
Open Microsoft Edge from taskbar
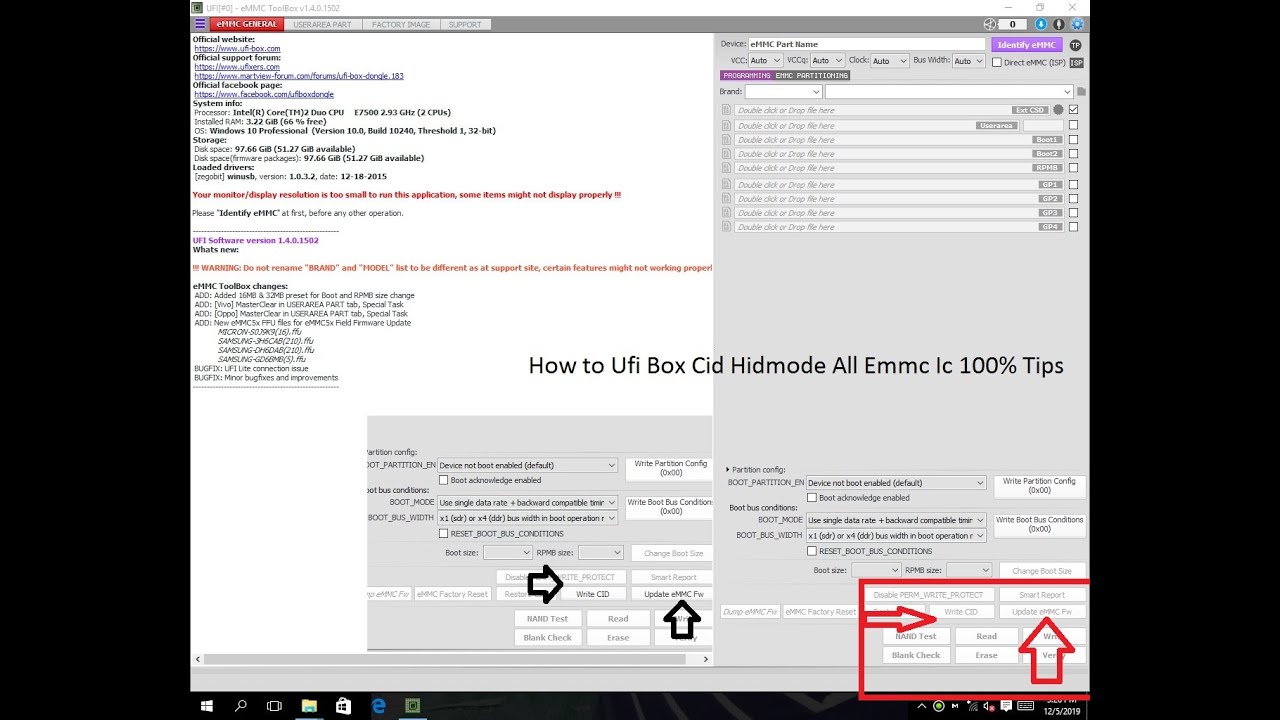coord(379,706)
